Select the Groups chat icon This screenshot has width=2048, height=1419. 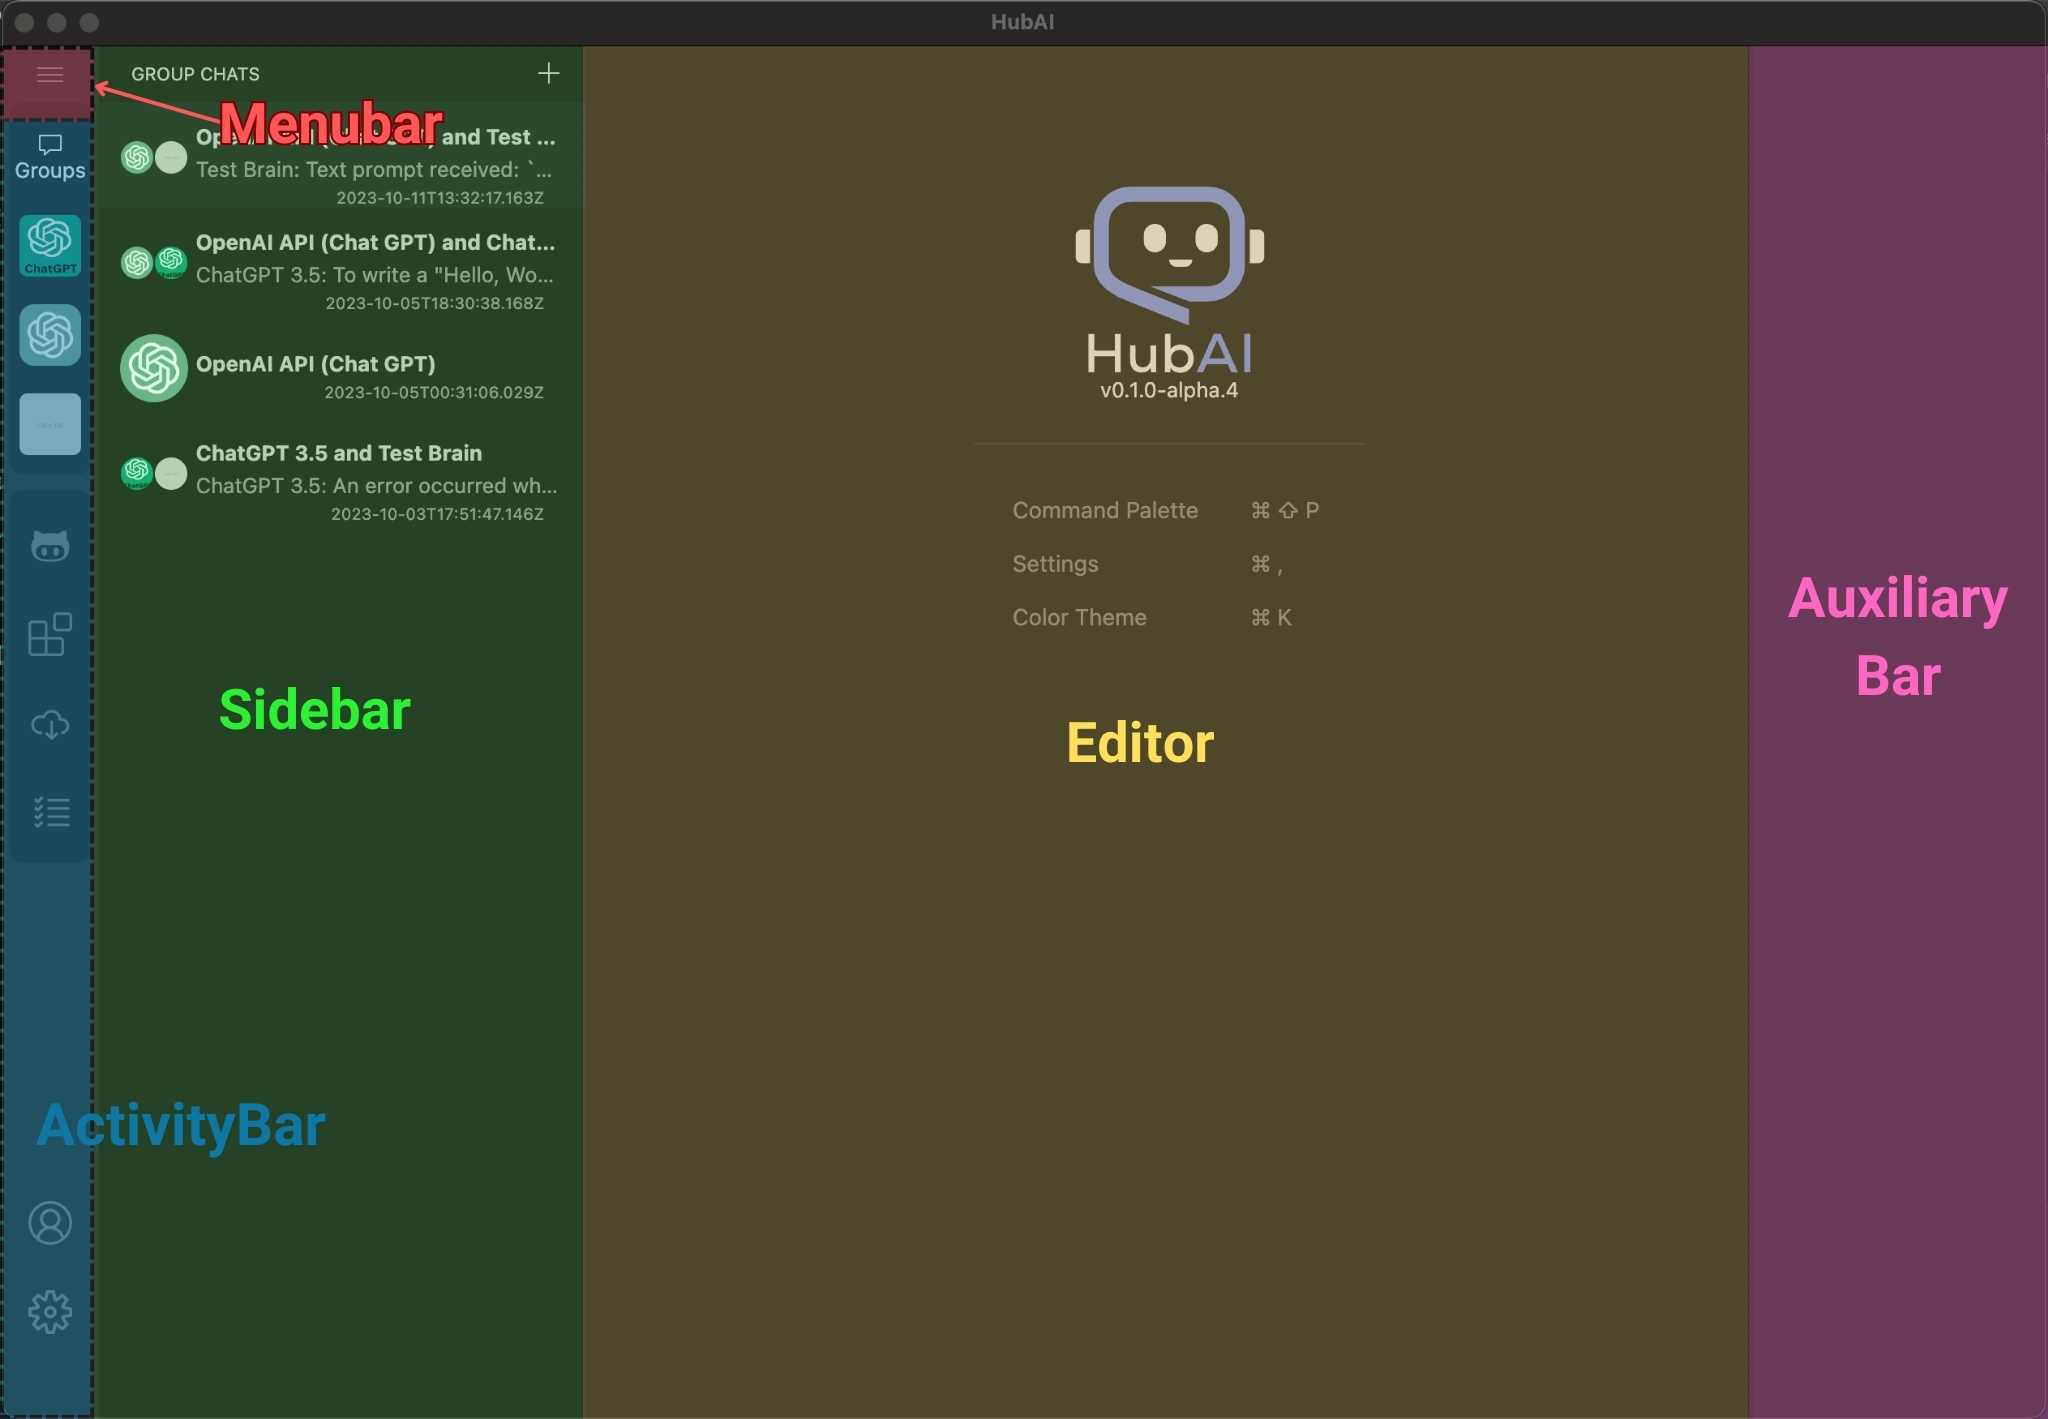(50, 158)
